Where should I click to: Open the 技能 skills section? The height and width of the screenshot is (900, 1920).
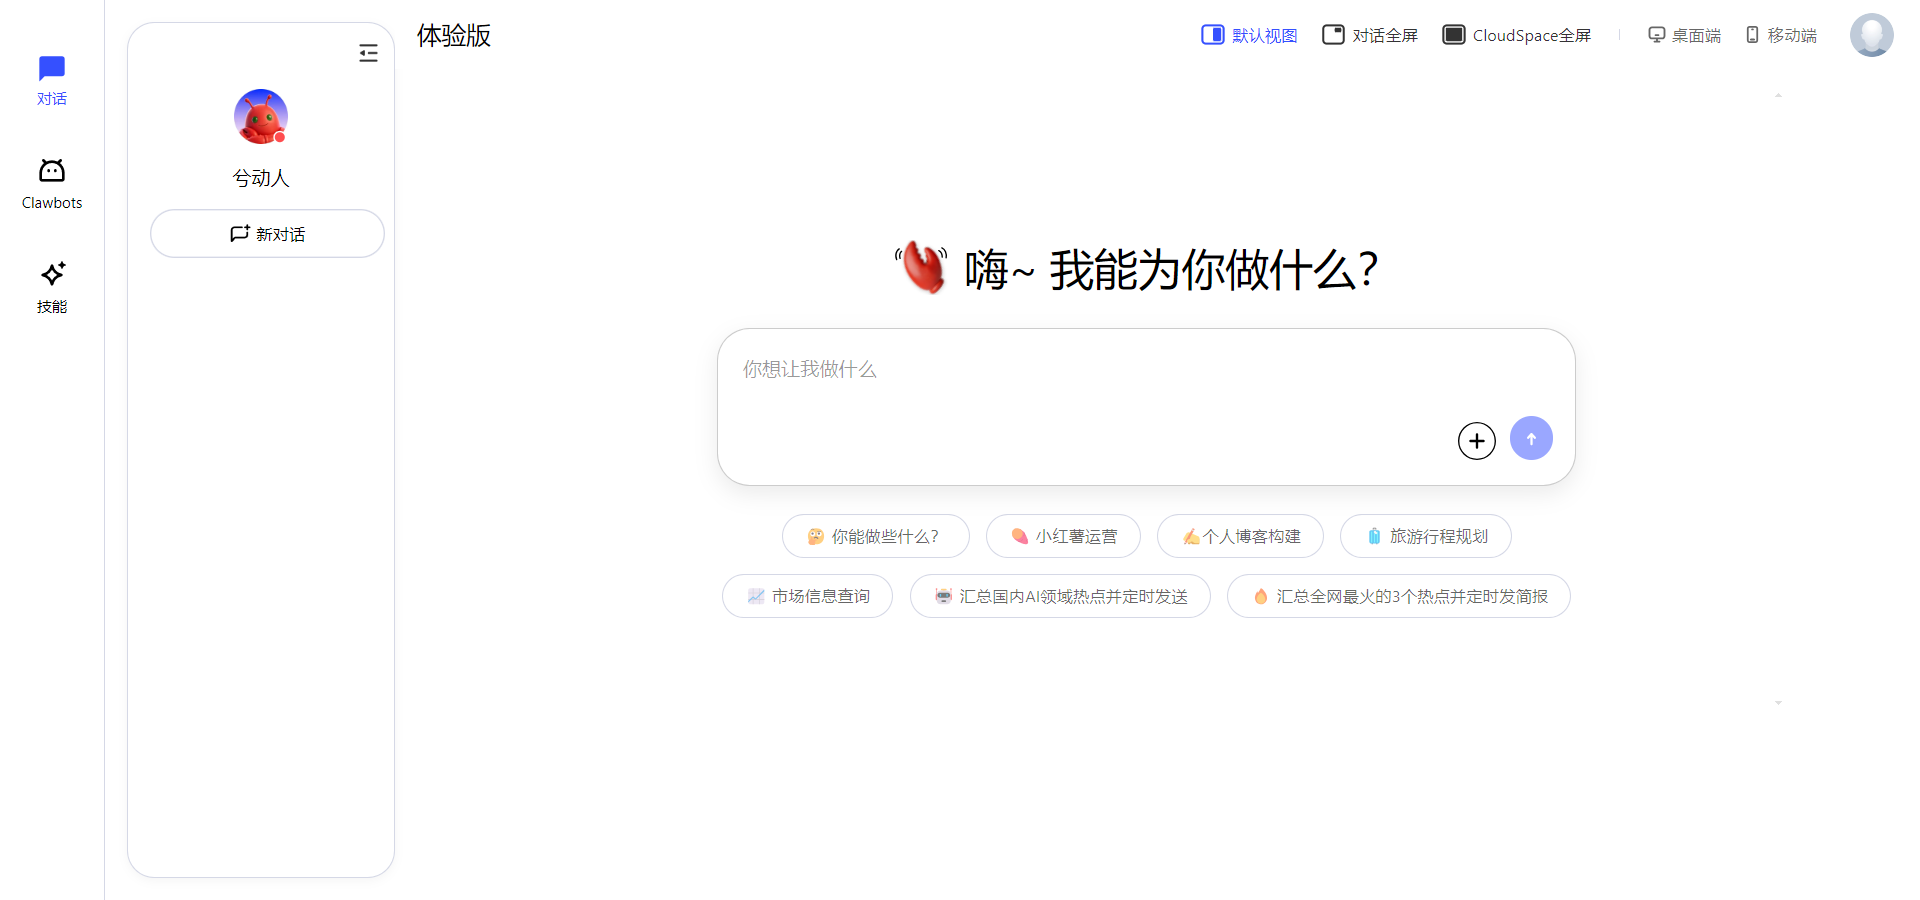(x=51, y=287)
